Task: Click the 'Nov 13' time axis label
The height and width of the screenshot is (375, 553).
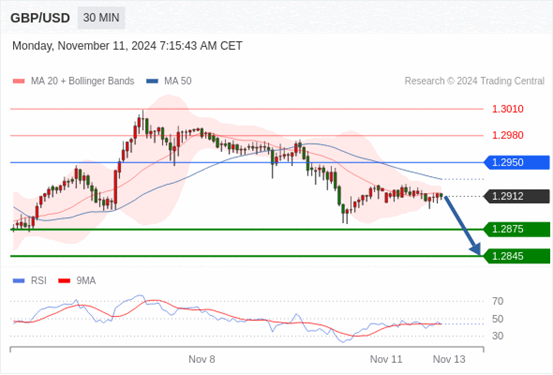Action: 449,359
